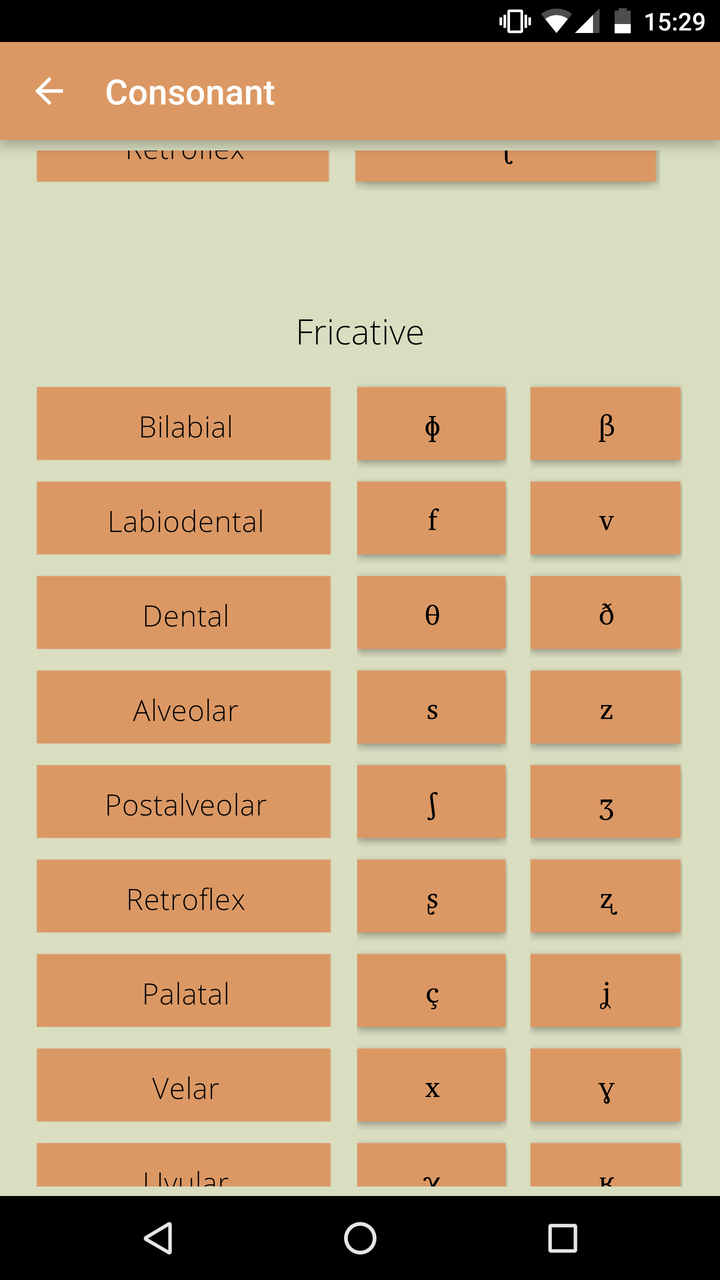This screenshot has width=720, height=1280.
Task: Tap the eth ð symbol button
Action: [605, 613]
